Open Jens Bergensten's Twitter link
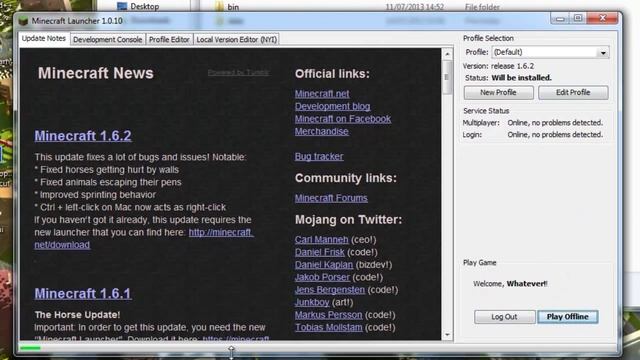Viewport: 640px width, 360px height. 330,290
